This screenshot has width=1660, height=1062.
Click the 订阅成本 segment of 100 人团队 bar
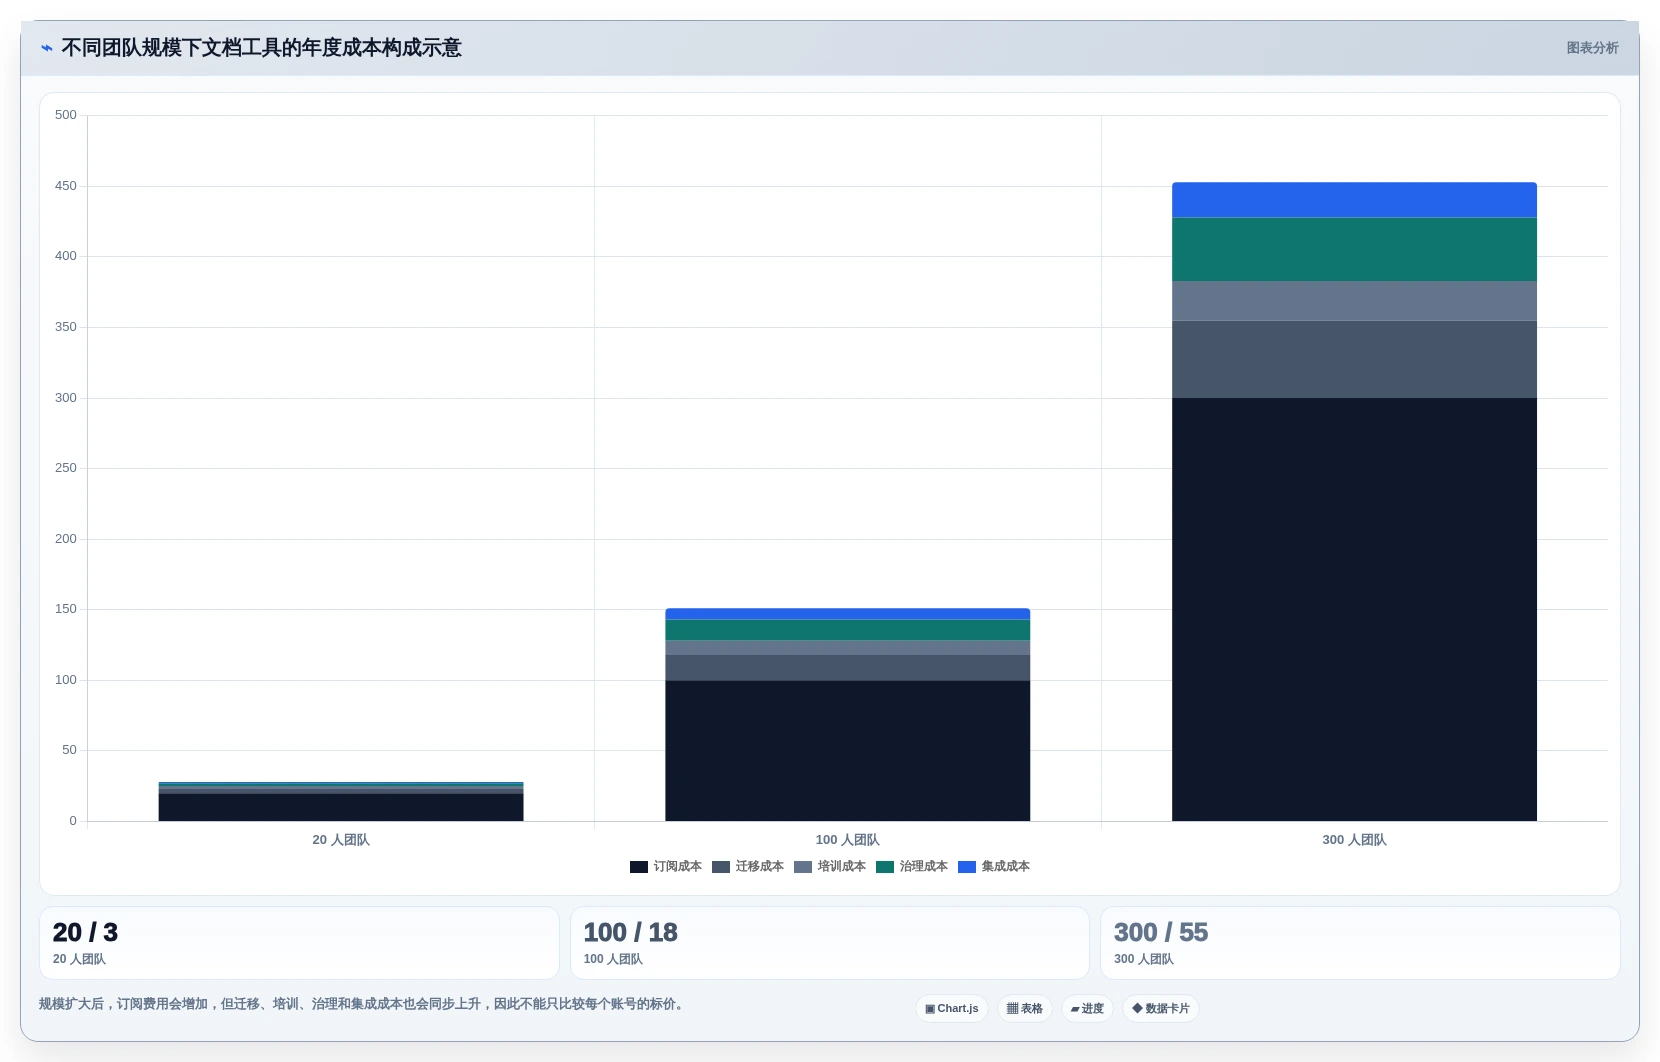[847, 751]
